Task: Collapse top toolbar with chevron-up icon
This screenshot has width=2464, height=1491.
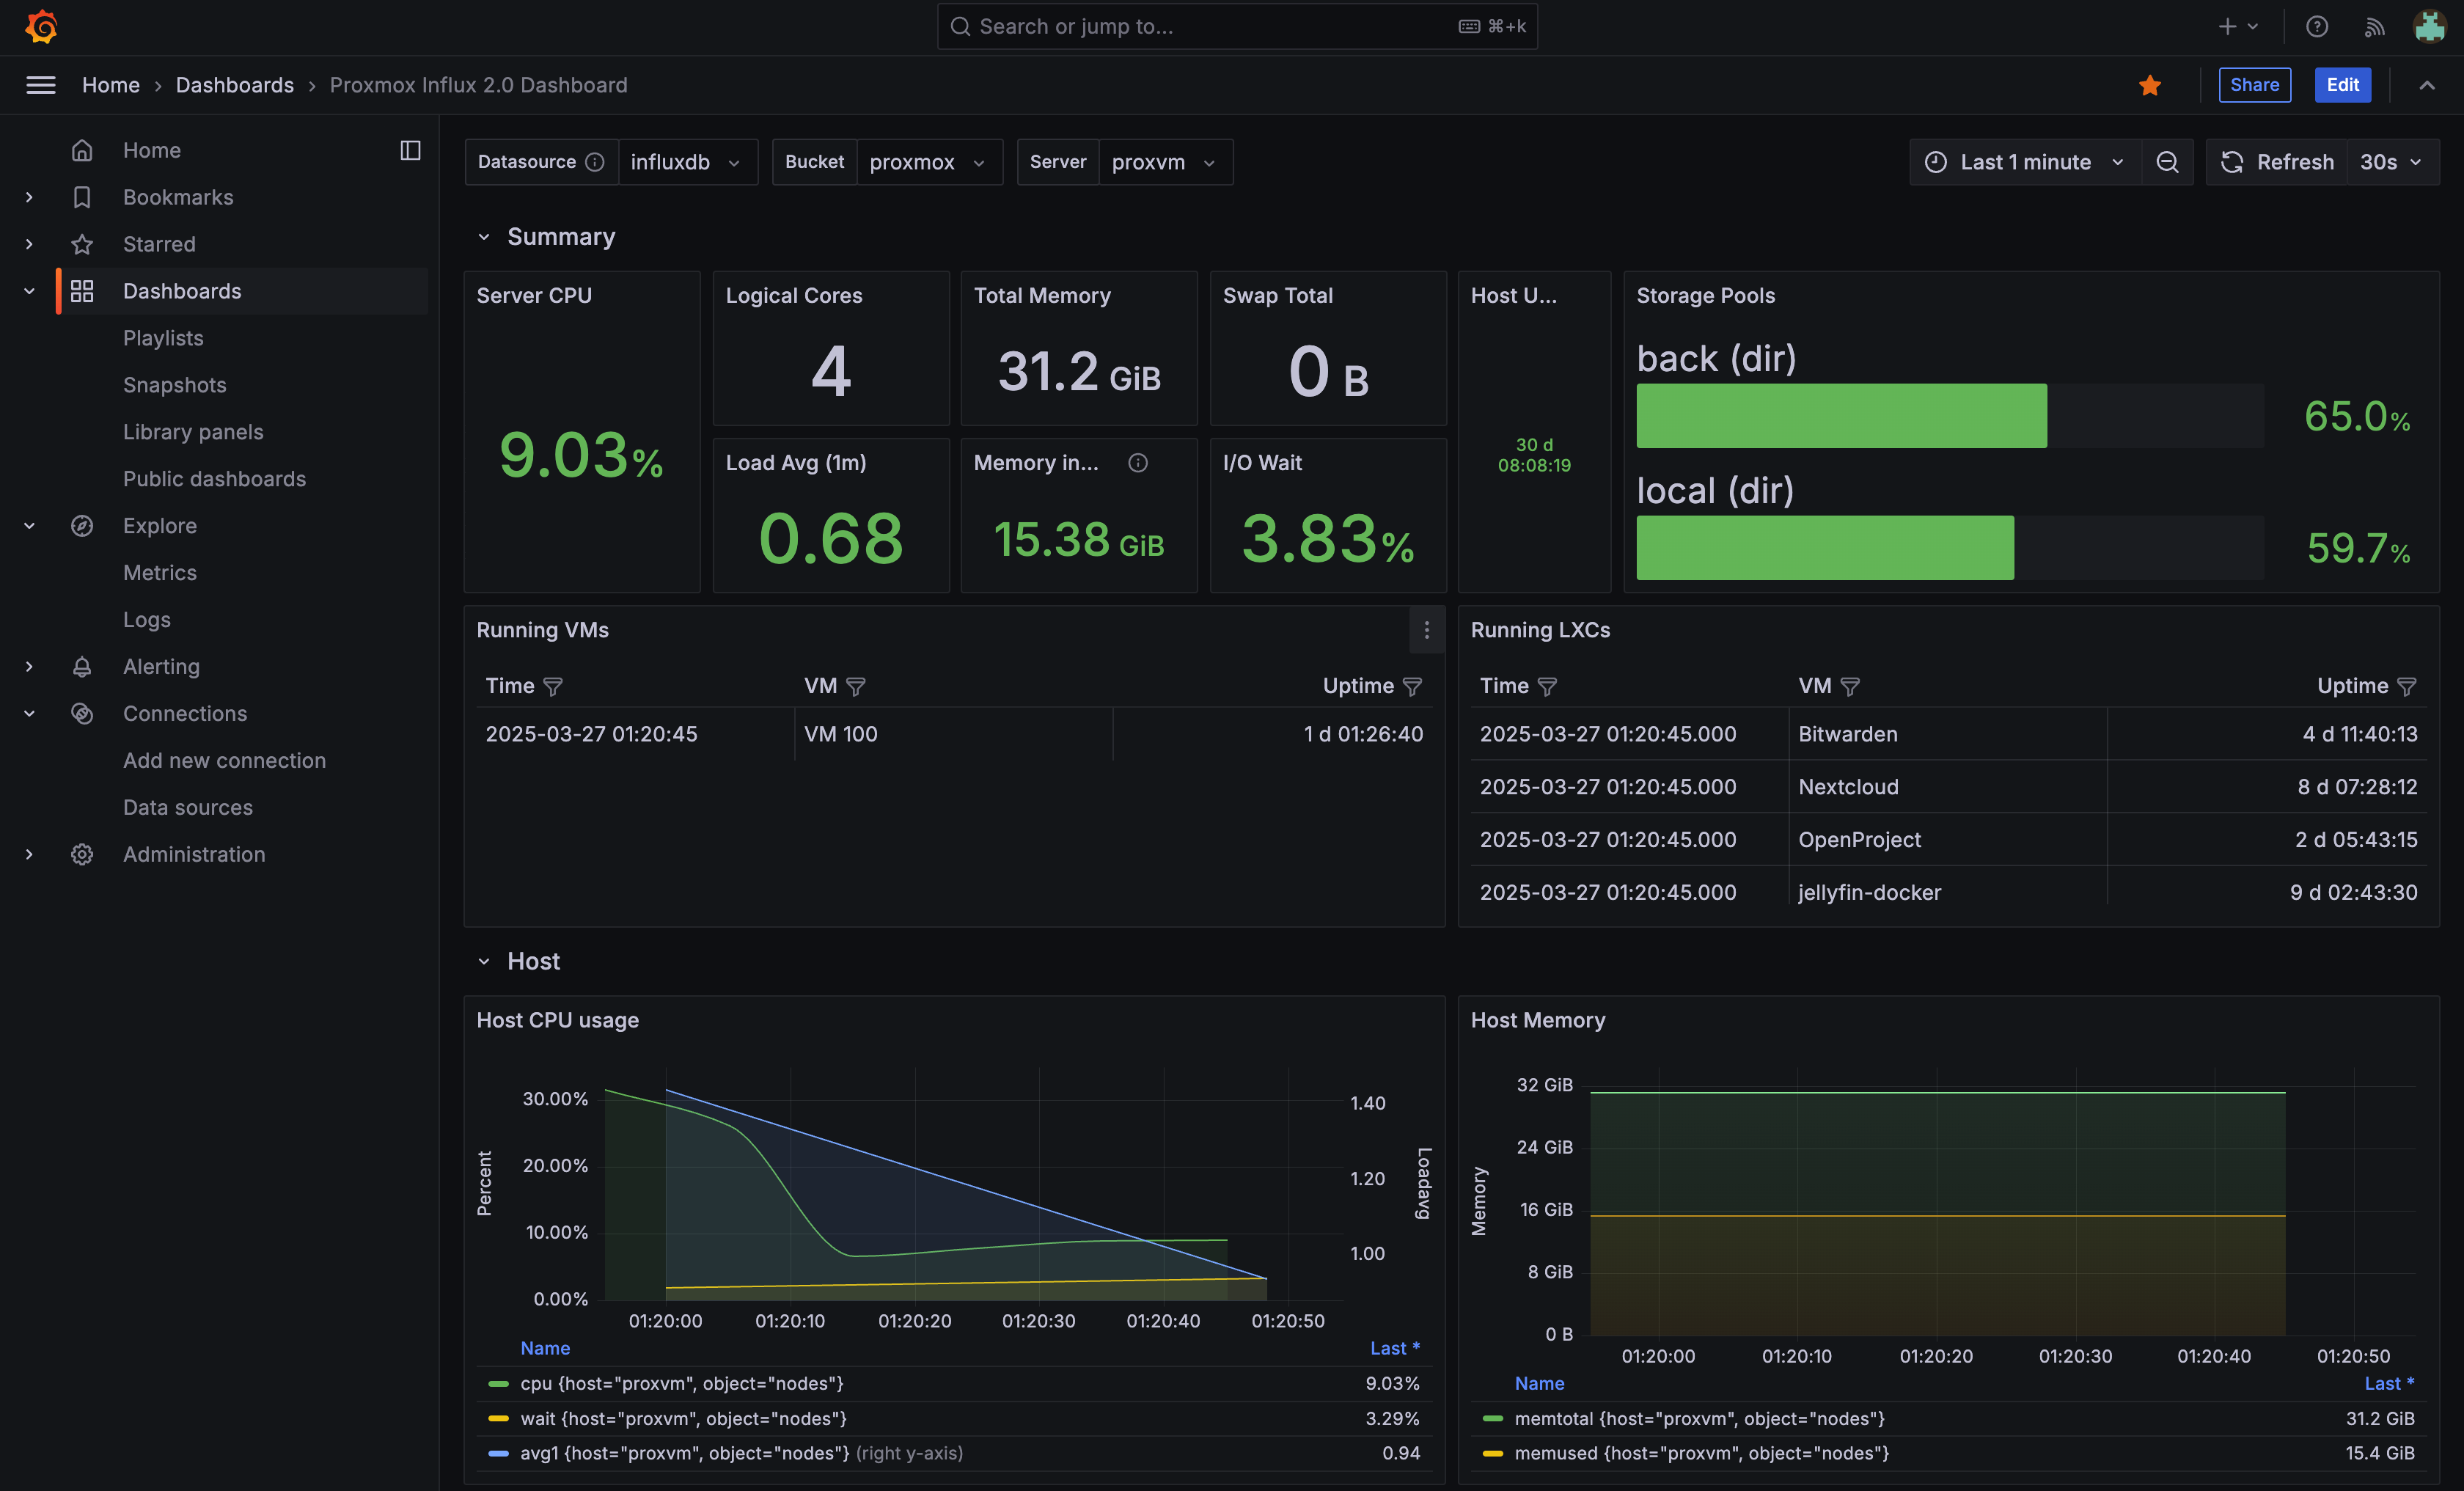Action: [x=2427, y=85]
